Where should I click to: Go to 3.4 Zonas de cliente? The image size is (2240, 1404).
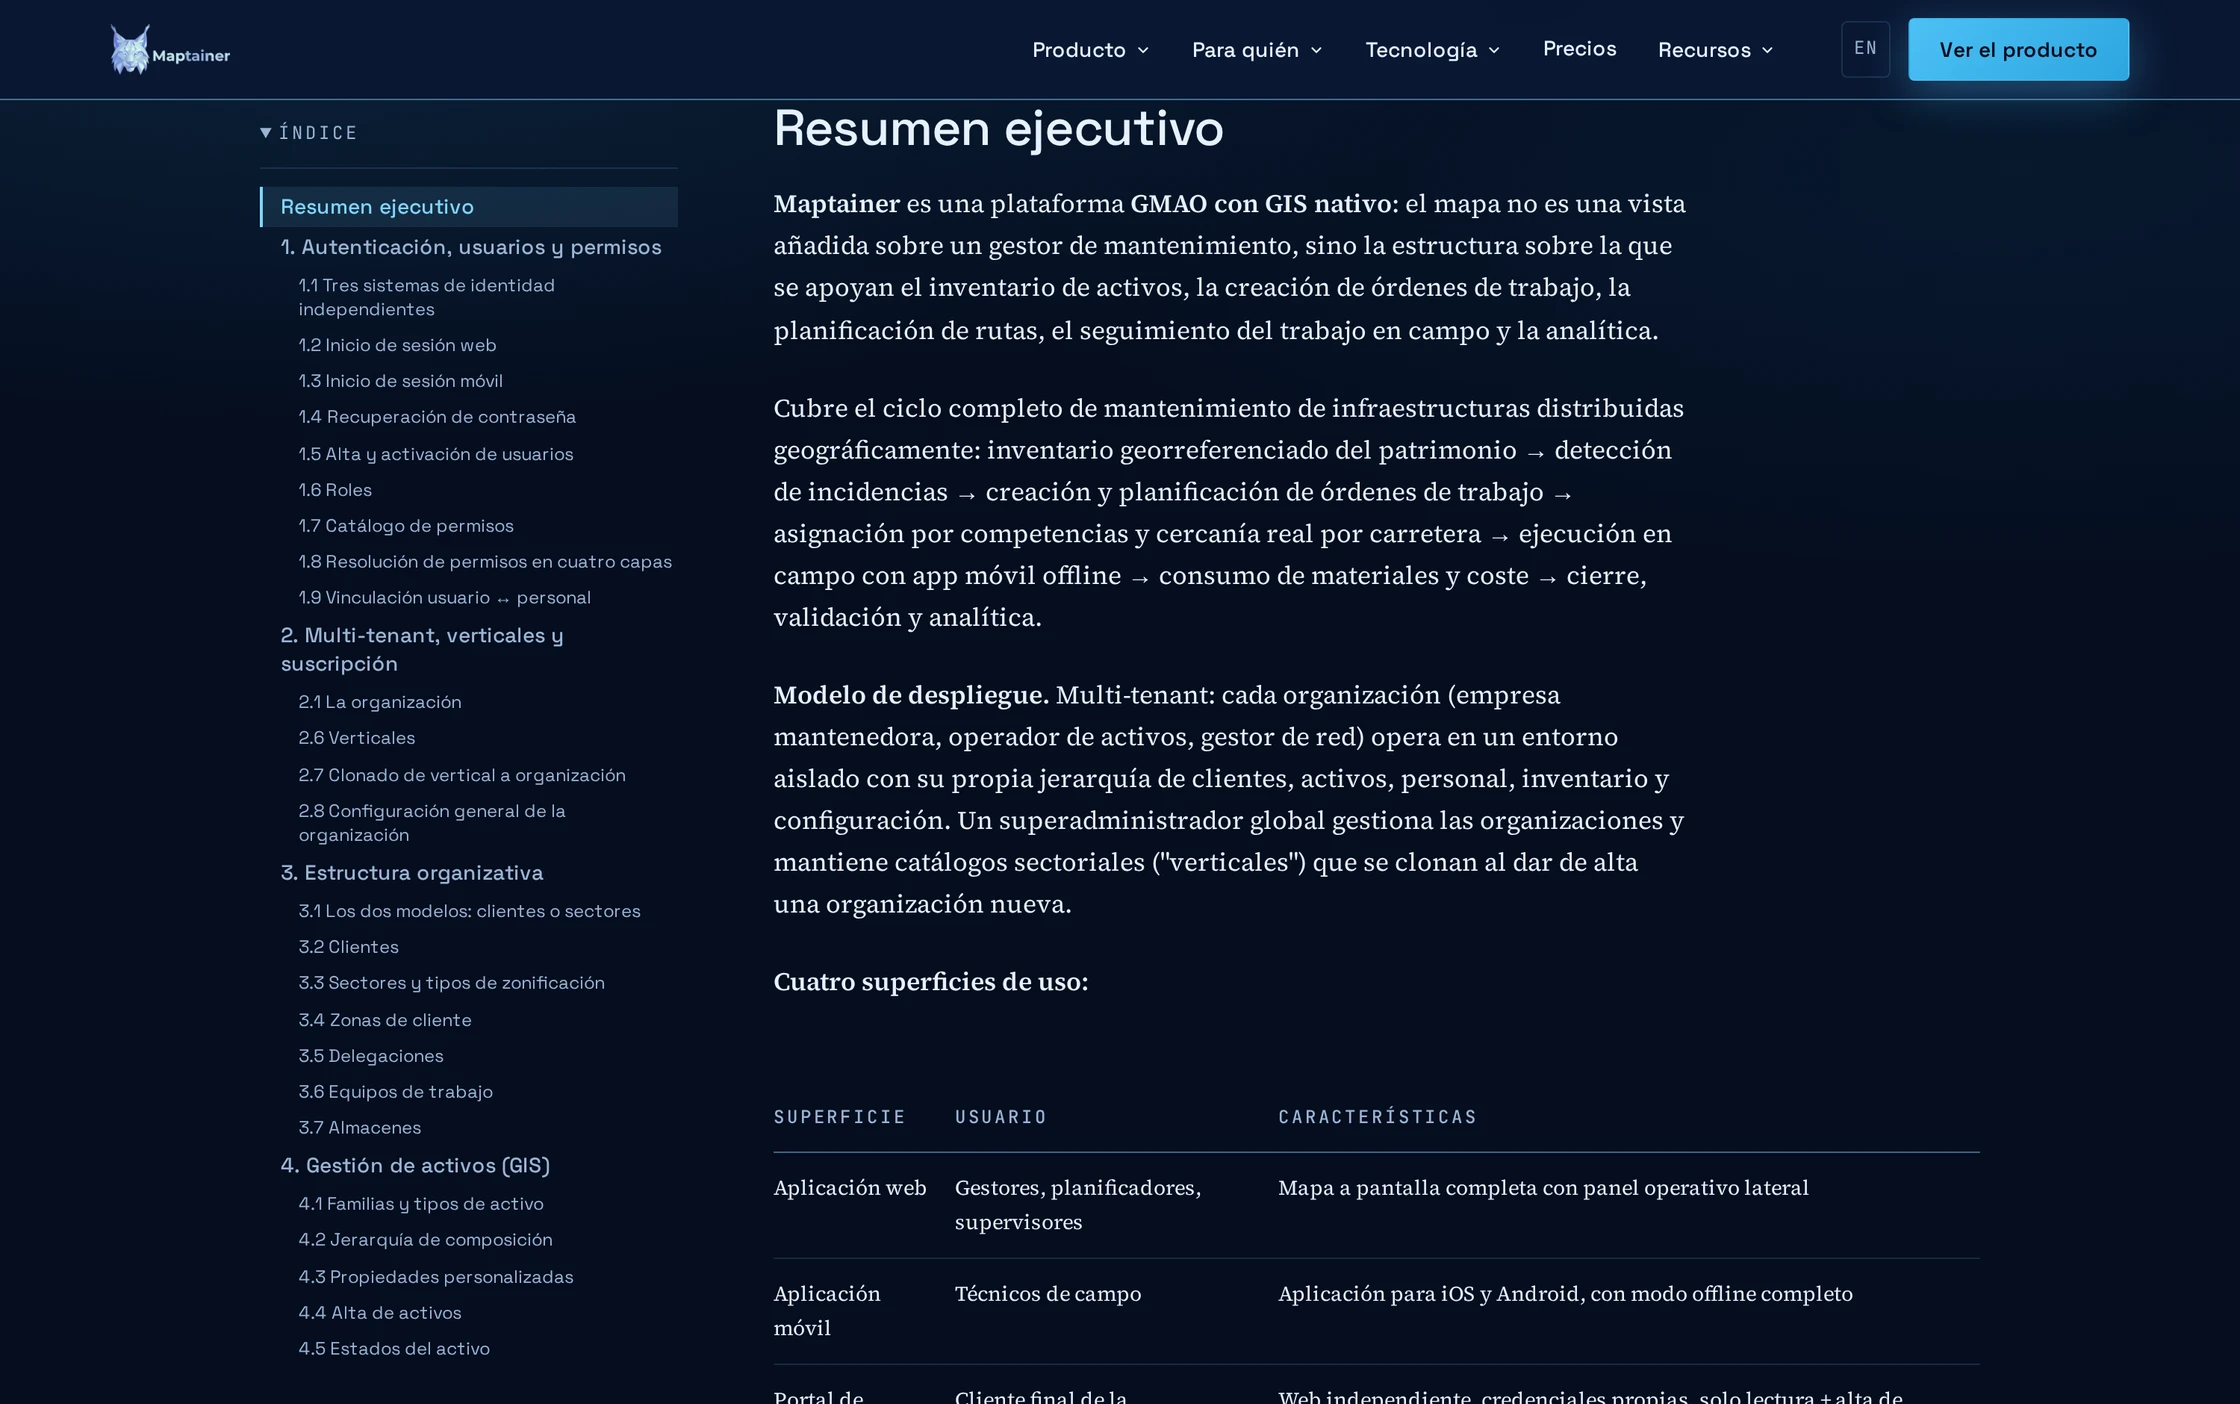(385, 1020)
